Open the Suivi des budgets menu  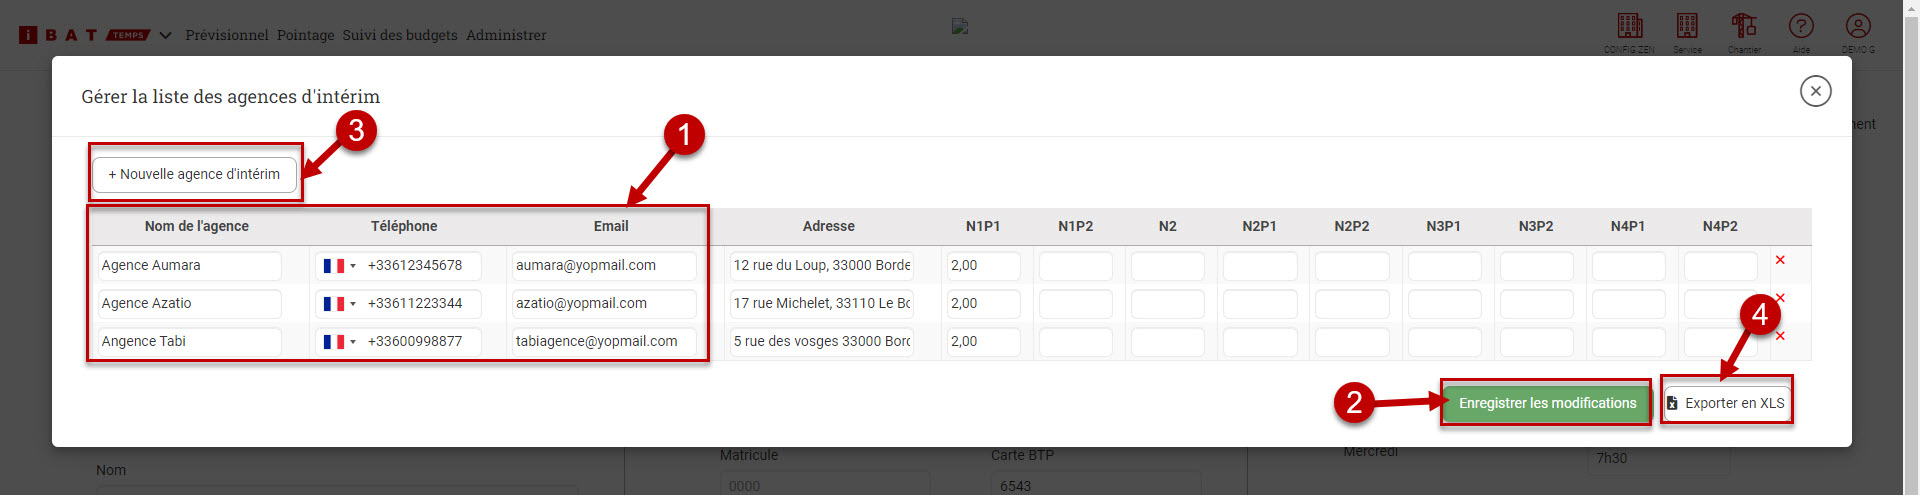[x=400, y=35]
